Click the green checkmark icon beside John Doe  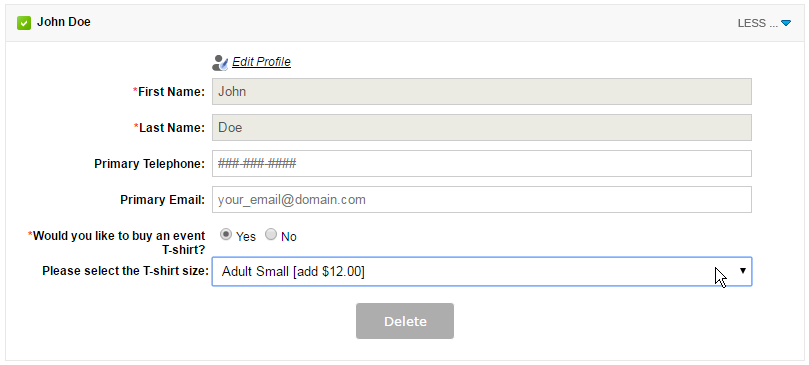[x=24, y=23]
